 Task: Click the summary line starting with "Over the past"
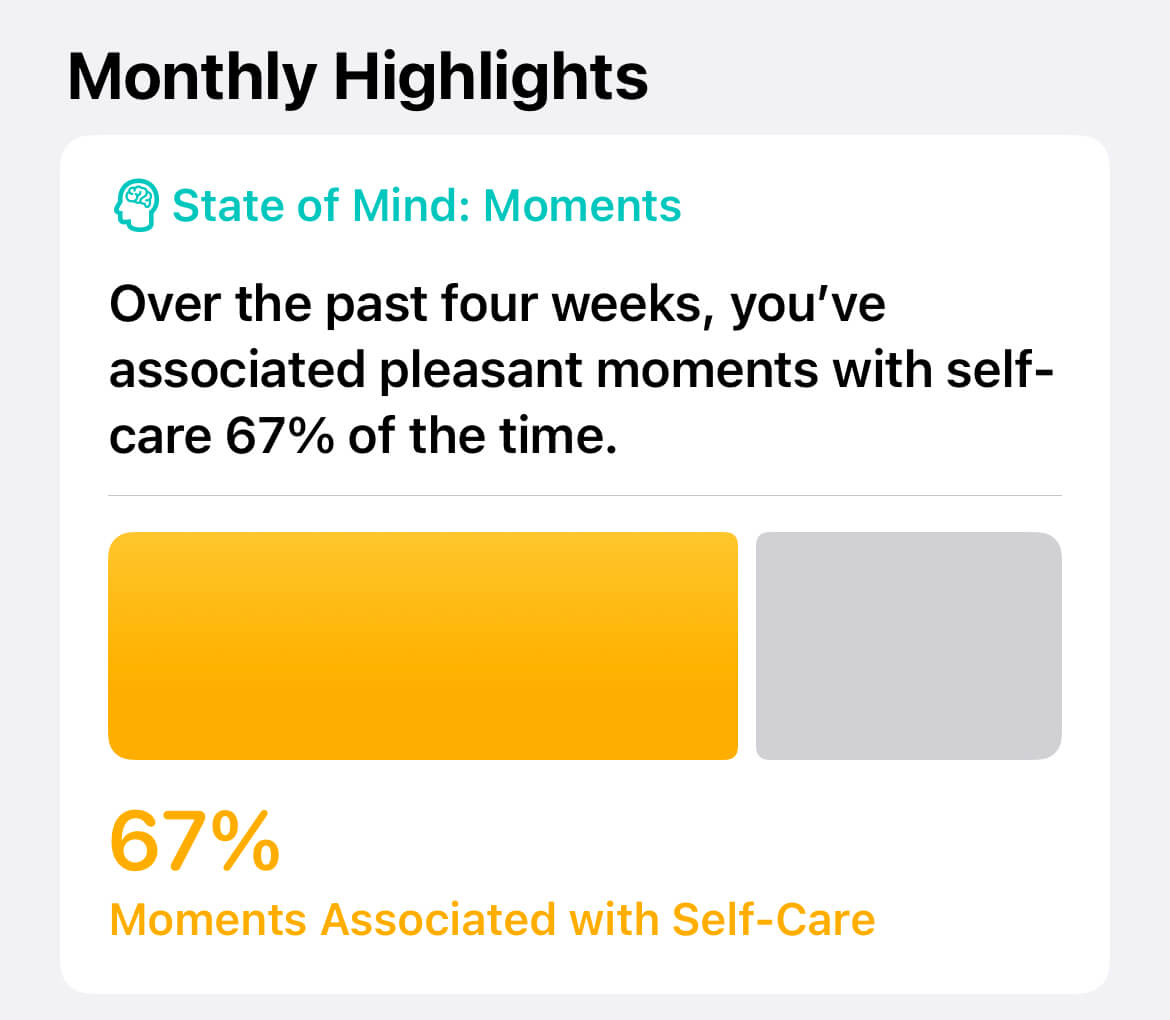coord(497,305)
